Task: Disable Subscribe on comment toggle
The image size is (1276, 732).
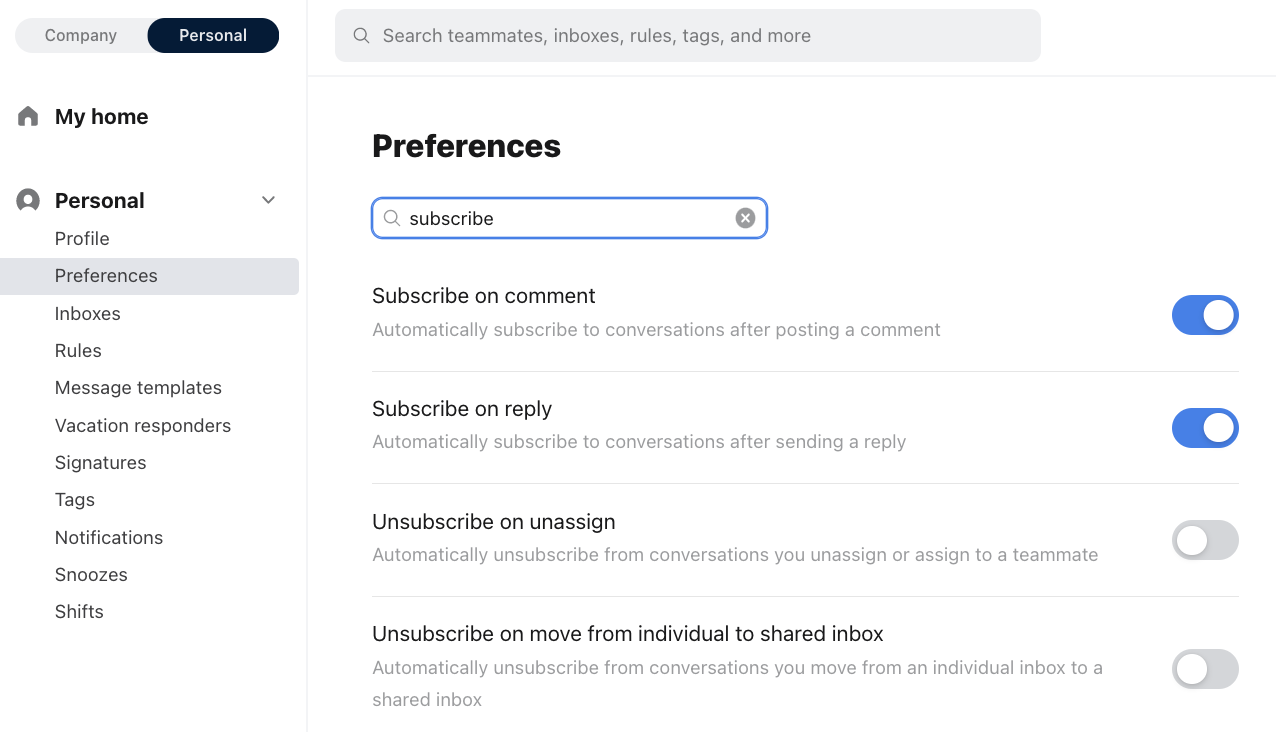Action: pos(1205,315)
